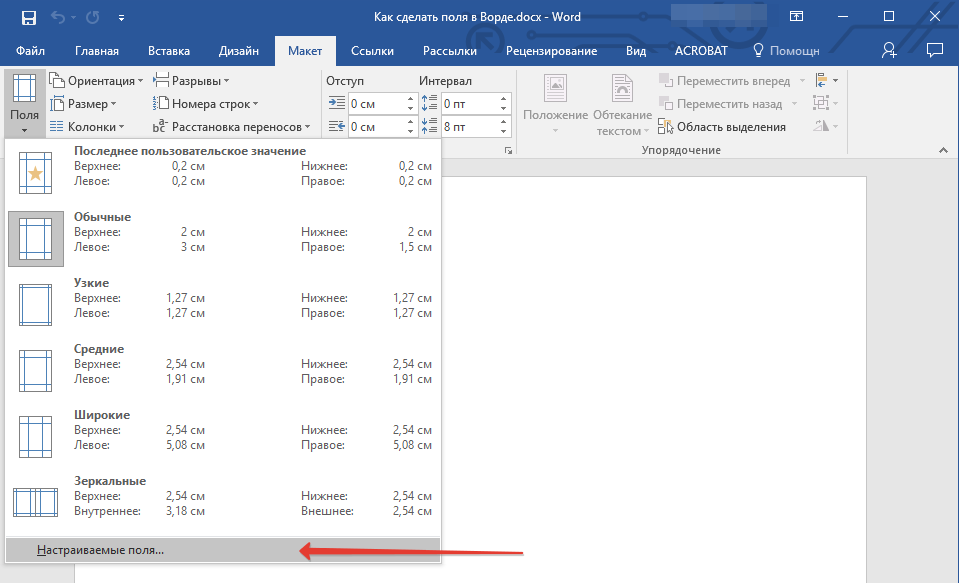Open the Рецензирование ribbon tab
This screenshot has height=583, width=959.
pos(551,51)
